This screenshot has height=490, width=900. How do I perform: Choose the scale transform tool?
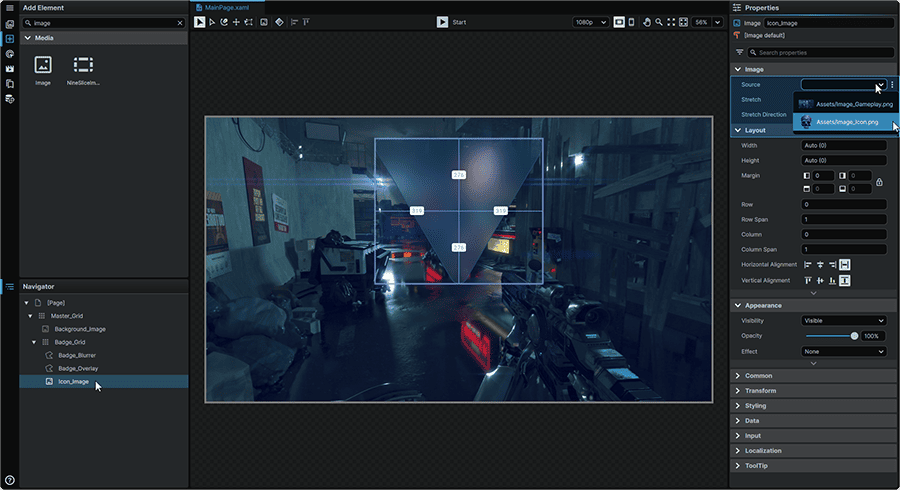(249, 22)
